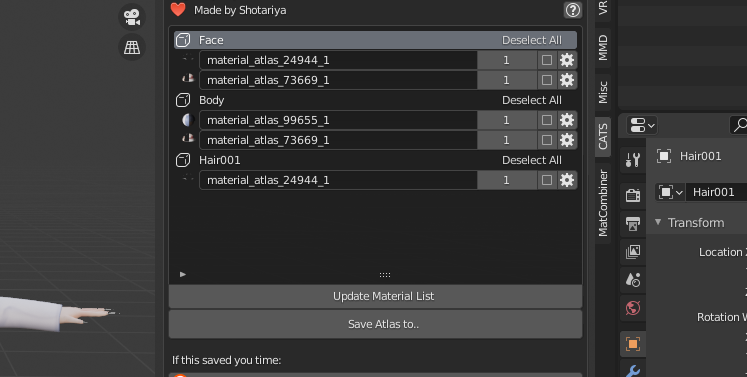Screen dimensions: 747x377
Task: Open Tool properties tab icon
Action: [x=633, y=160]
